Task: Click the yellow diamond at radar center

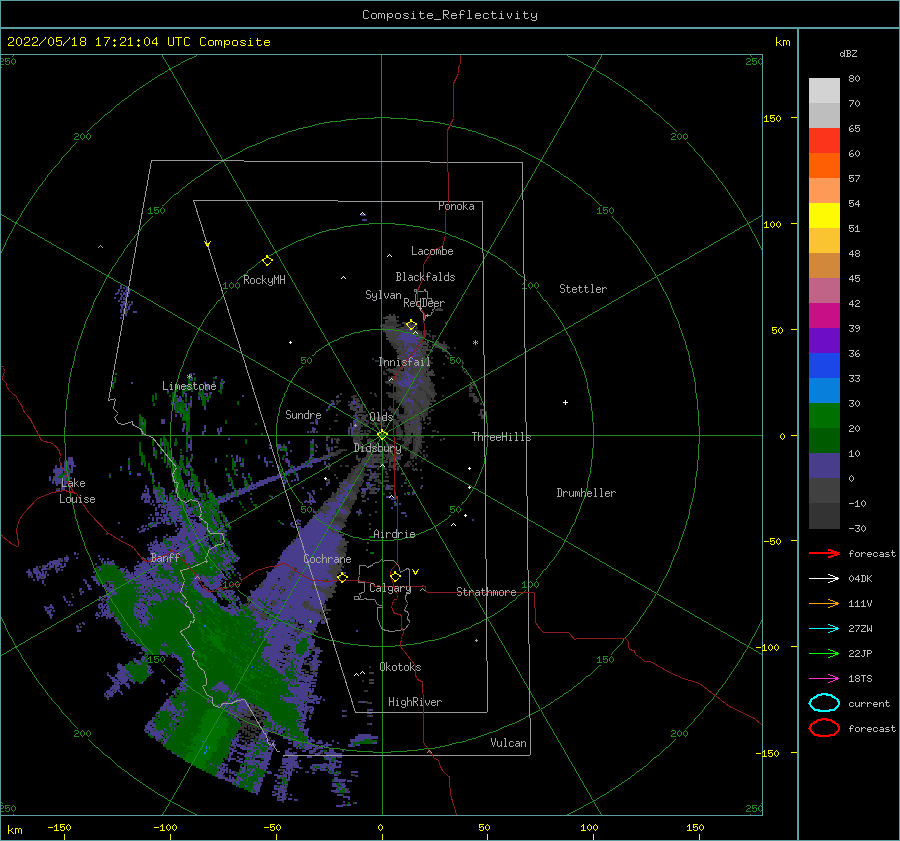Action: pos(382,435)
